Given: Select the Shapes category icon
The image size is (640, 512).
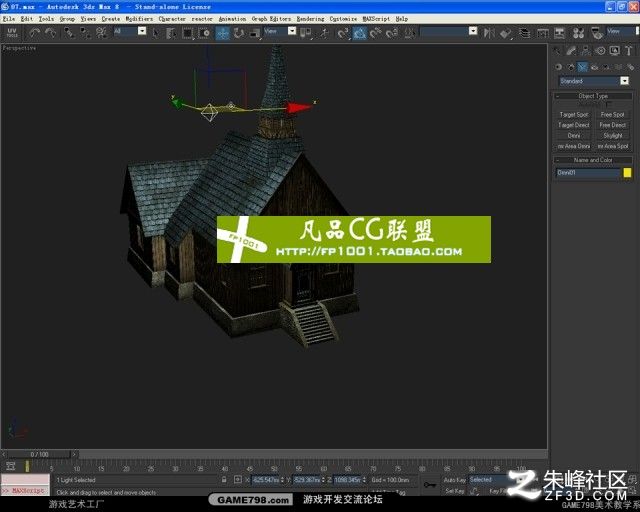Looking at the screenshot, I should 571,67.
